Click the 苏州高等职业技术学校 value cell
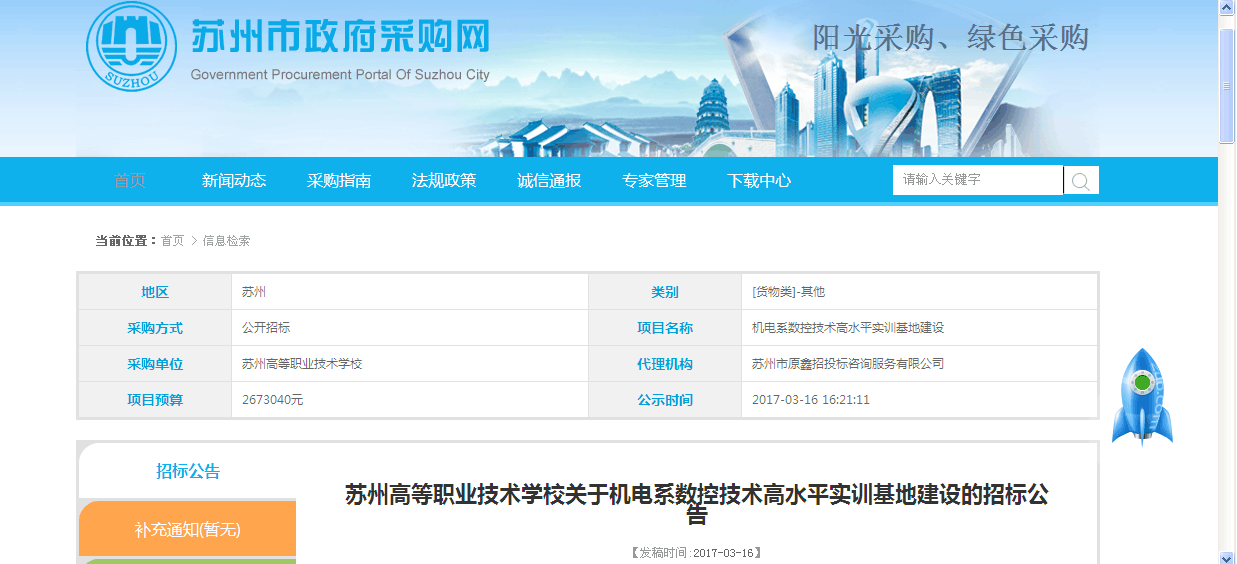Screen dimensions: 1237x564 click(410, 364)
